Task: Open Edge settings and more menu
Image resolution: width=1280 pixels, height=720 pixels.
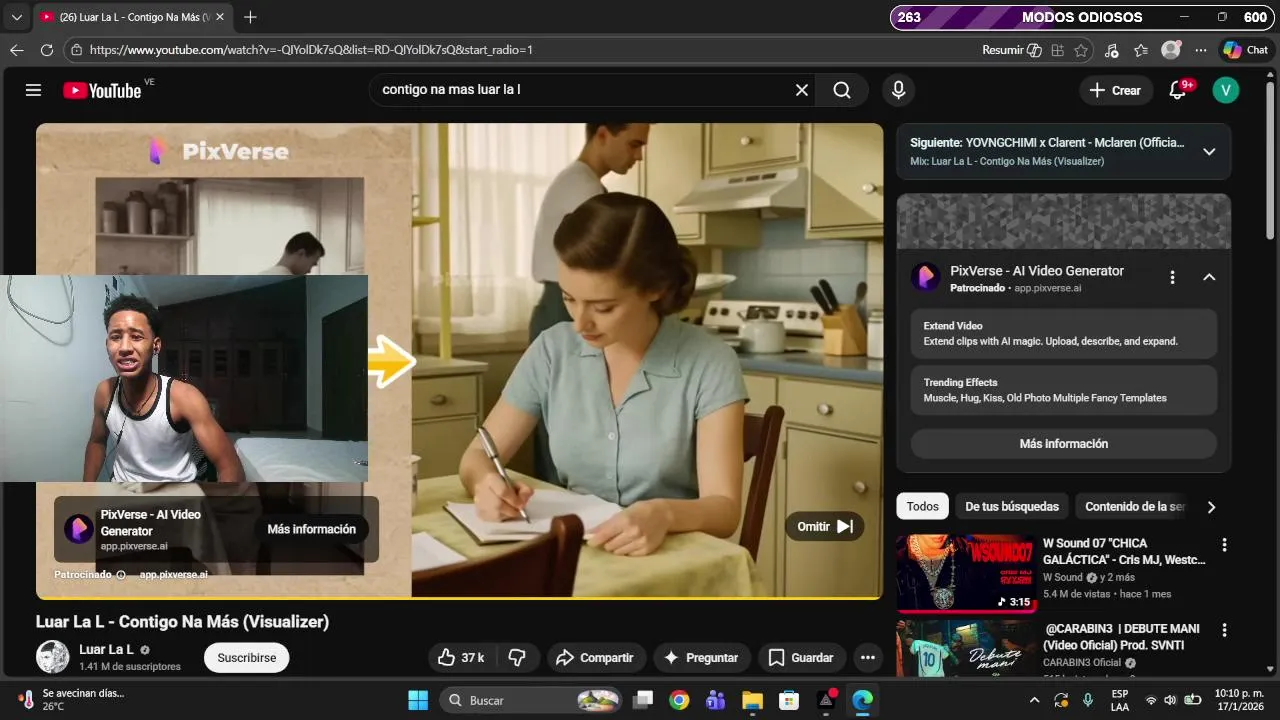Action: coord(1203,50)
